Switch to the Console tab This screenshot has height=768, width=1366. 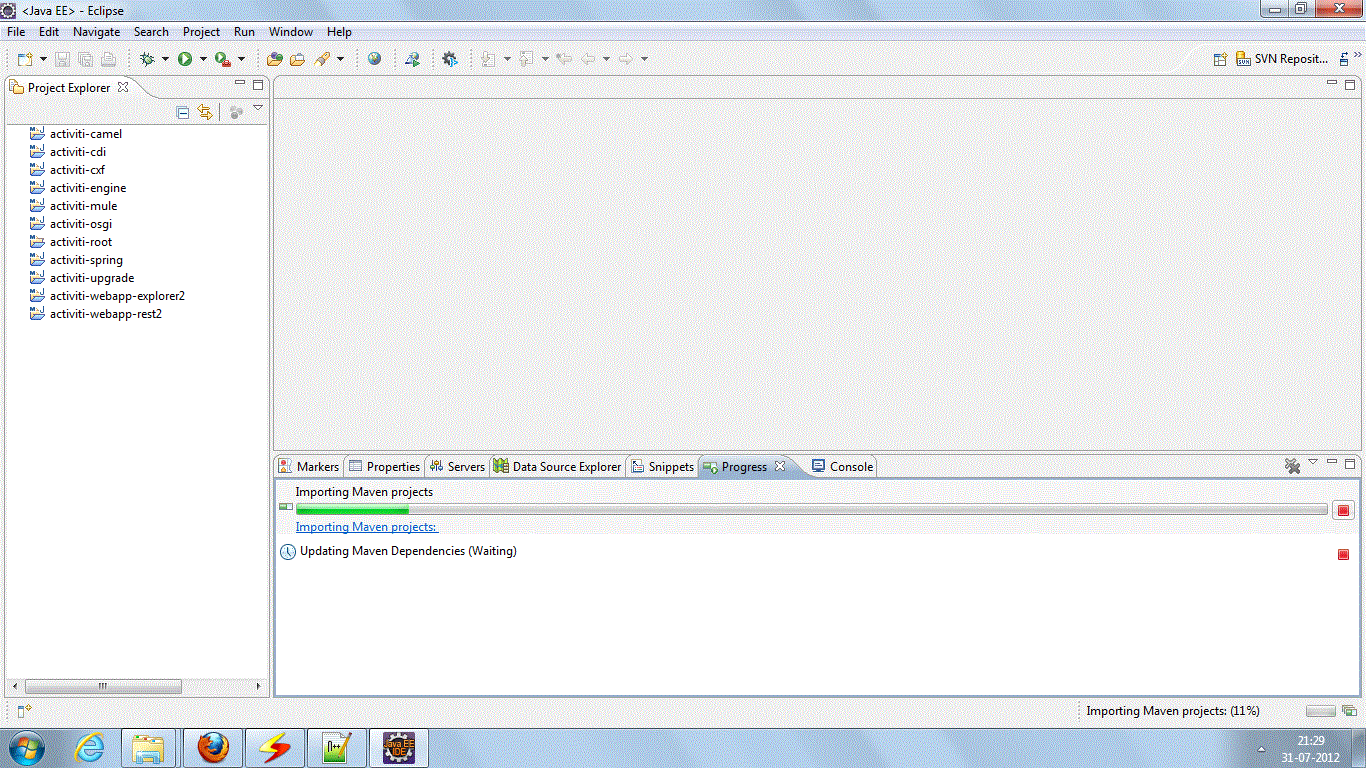850,467
